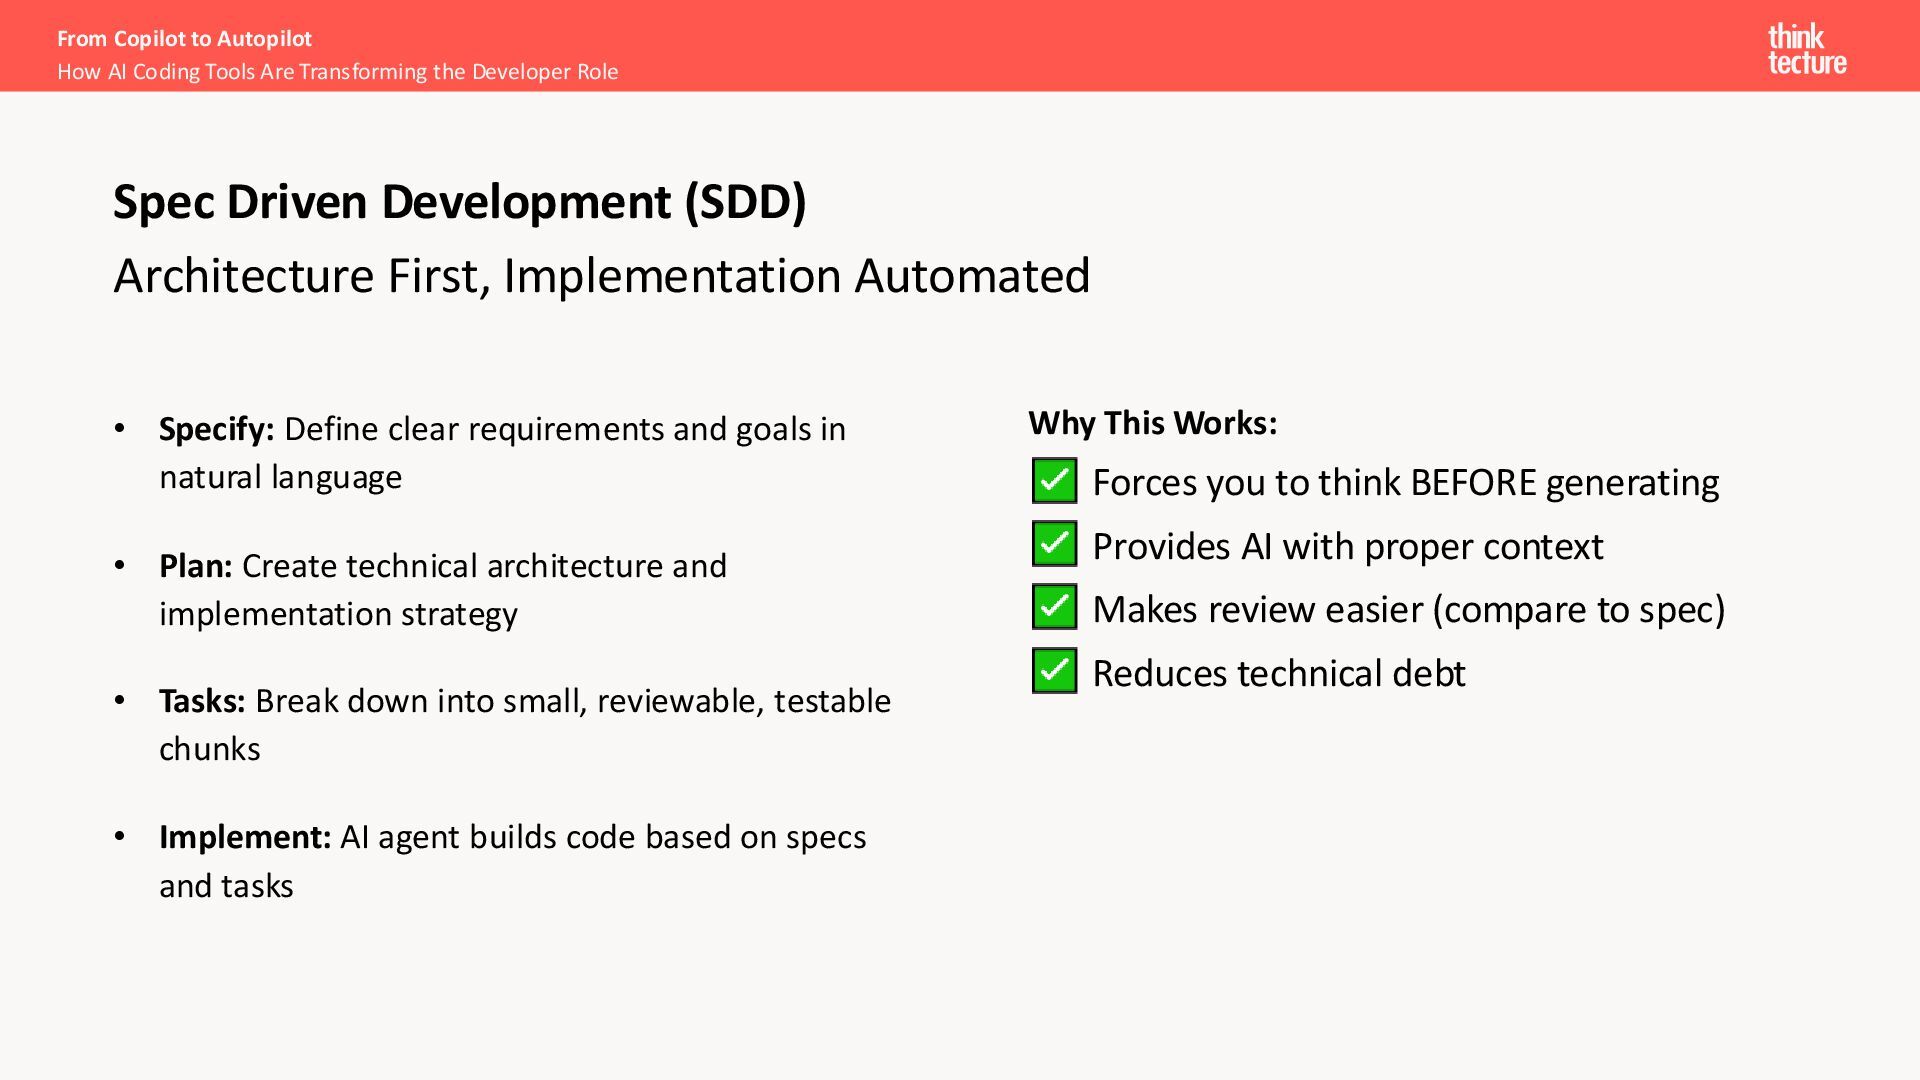The width and height of the screenshot is (1920, 1080).
Task: Click the bold 'Plan:' label
Action: point(195,566)
